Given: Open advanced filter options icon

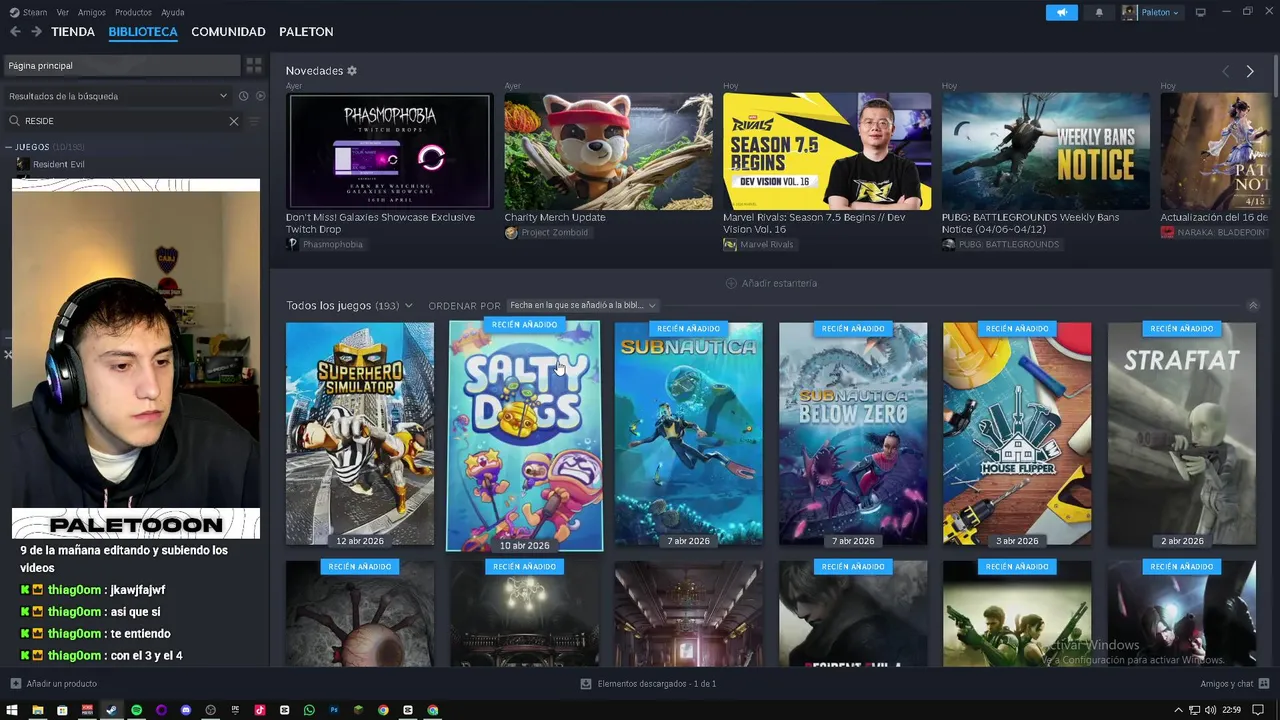Looking at the screenshot, I should coord(254,121).
